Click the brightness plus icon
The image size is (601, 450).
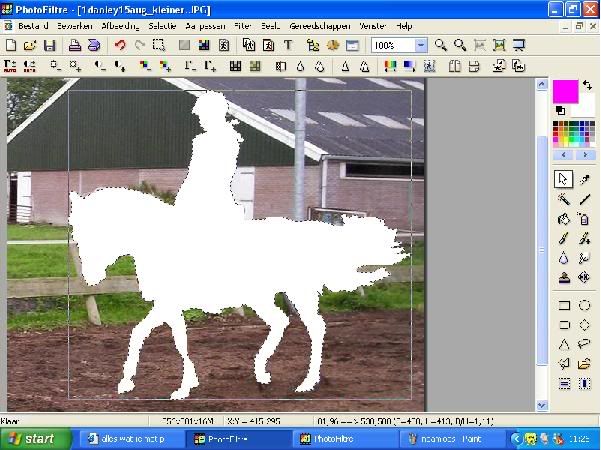coord(75,66)
